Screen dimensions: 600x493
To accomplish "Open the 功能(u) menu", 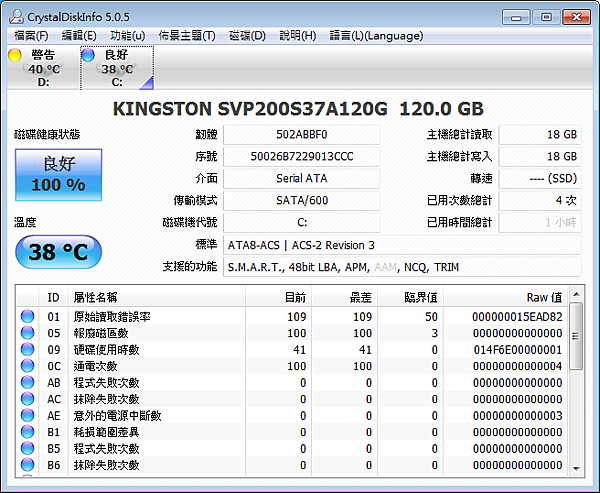I will pyautogui.click(x=127, y=36).
